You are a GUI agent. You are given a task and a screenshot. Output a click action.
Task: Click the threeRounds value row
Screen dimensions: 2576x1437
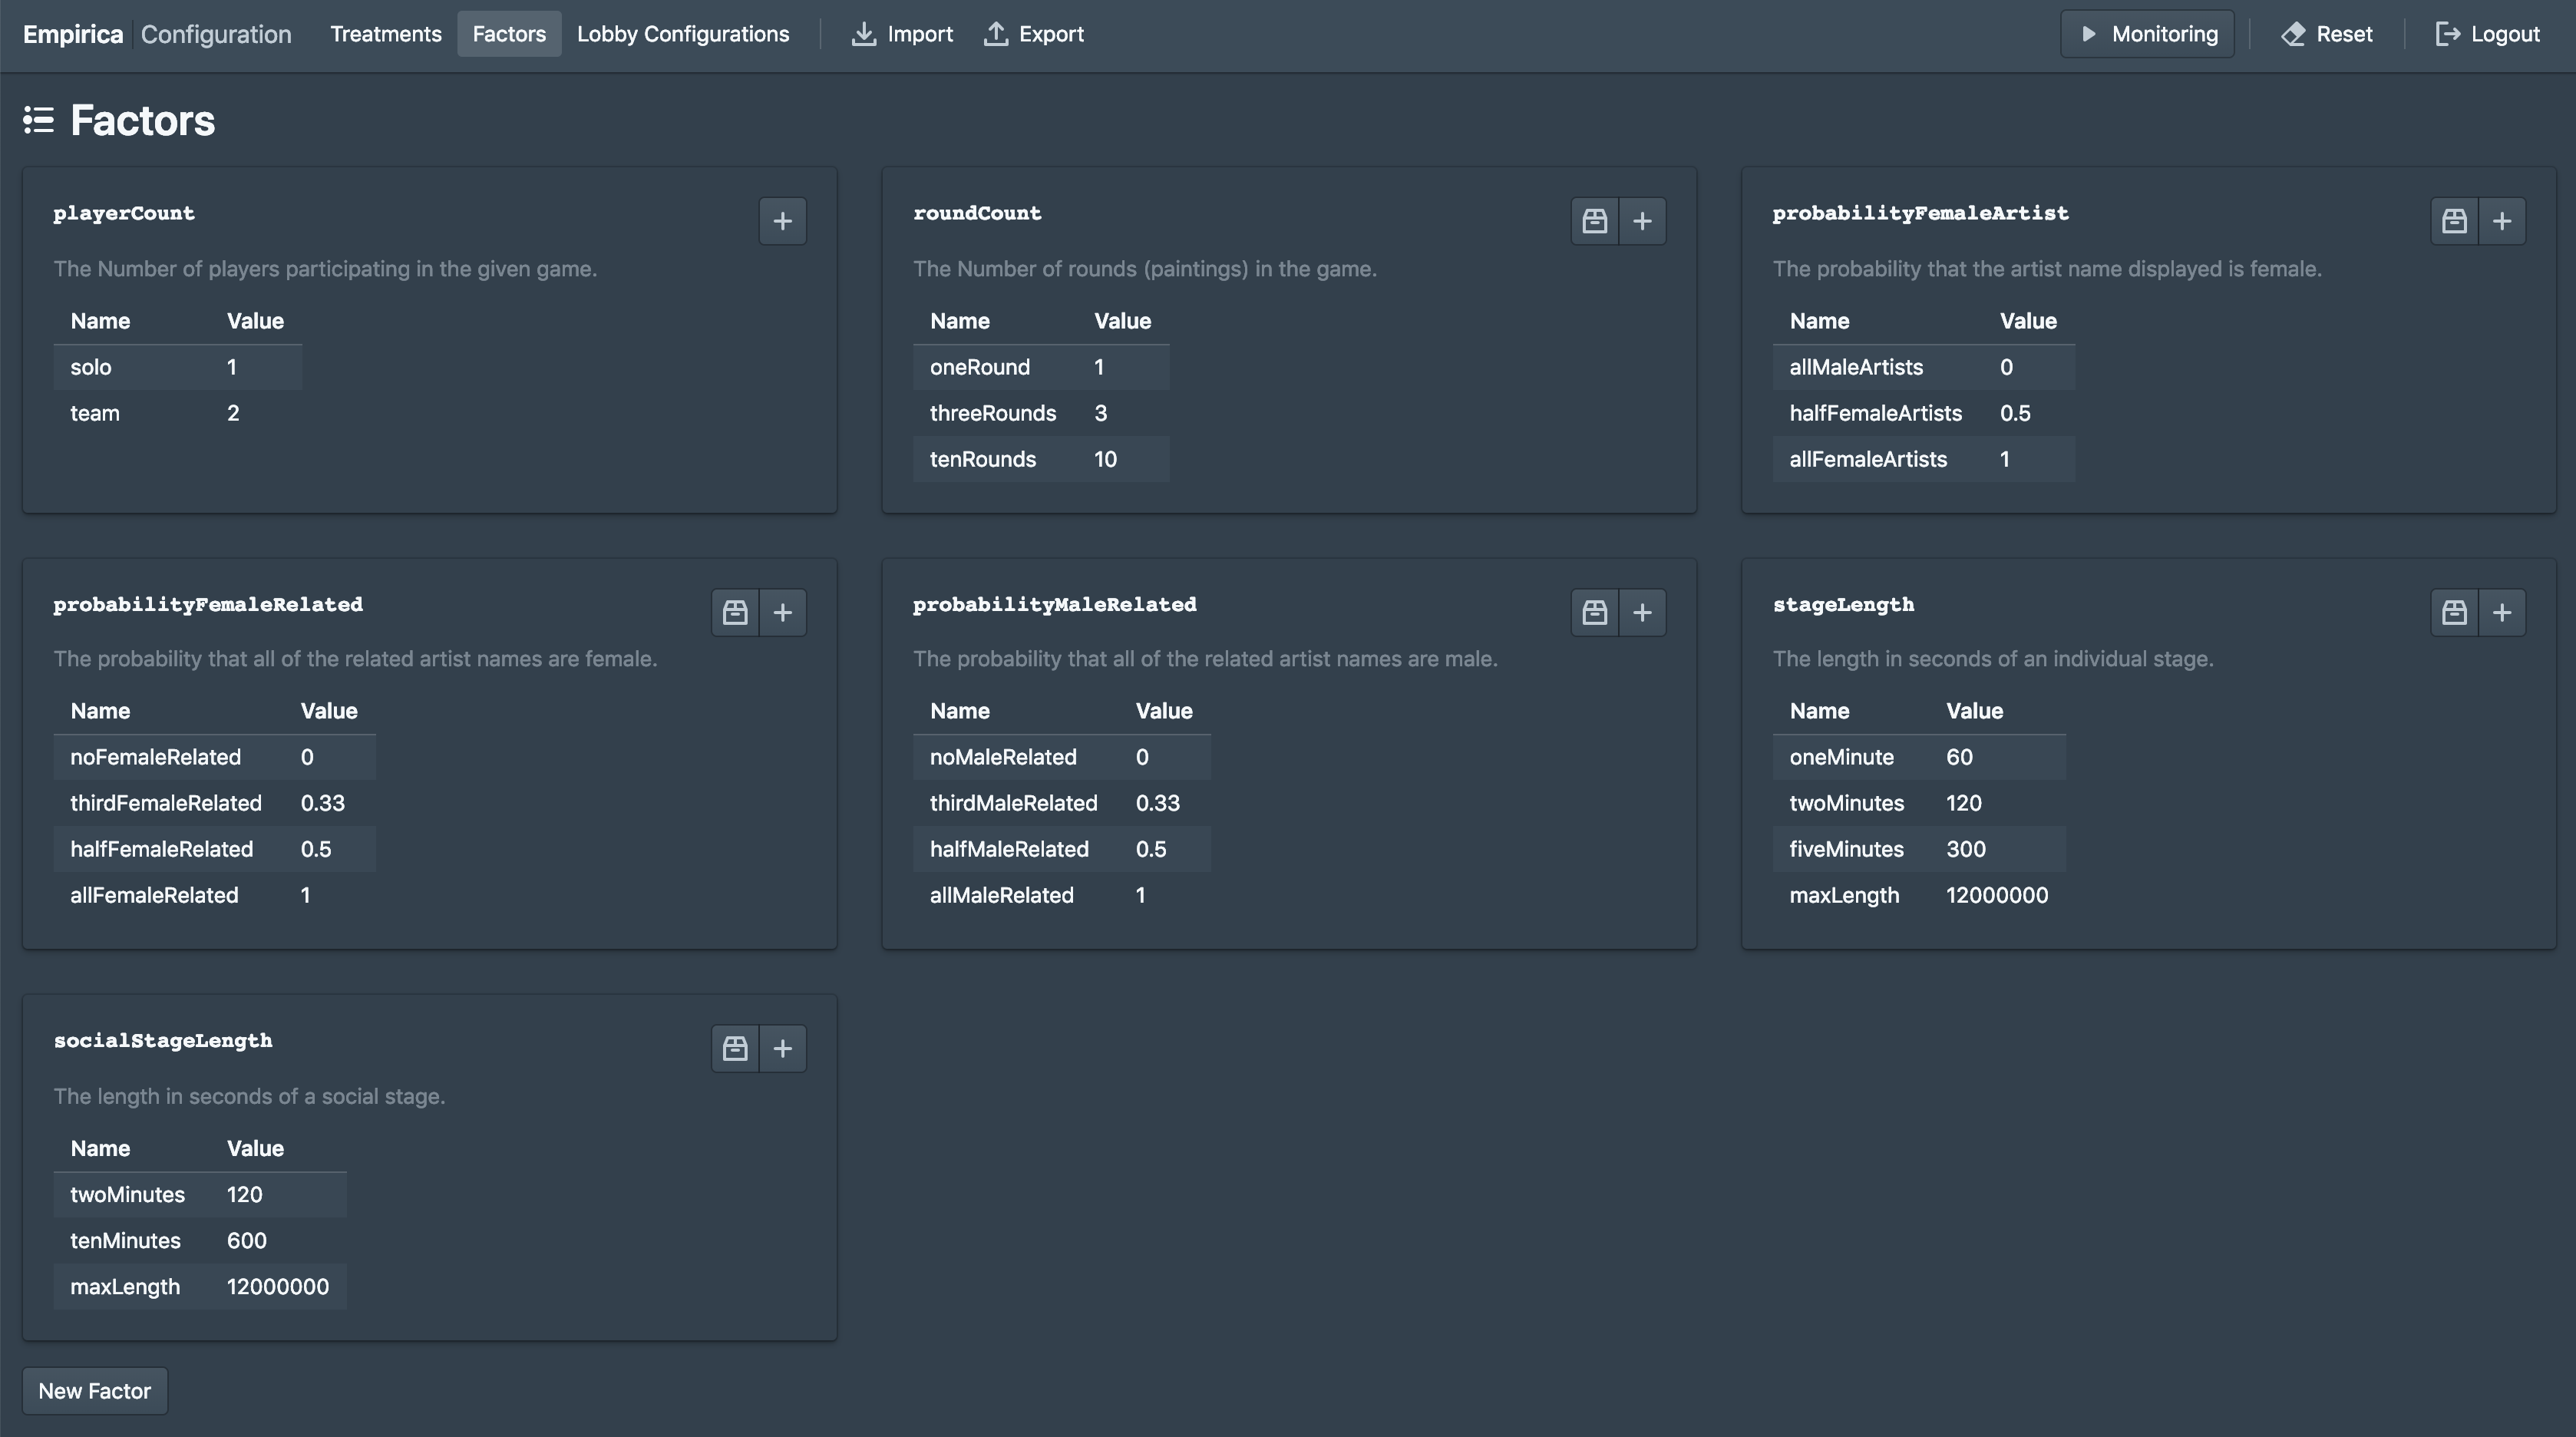coord(1041,413)
